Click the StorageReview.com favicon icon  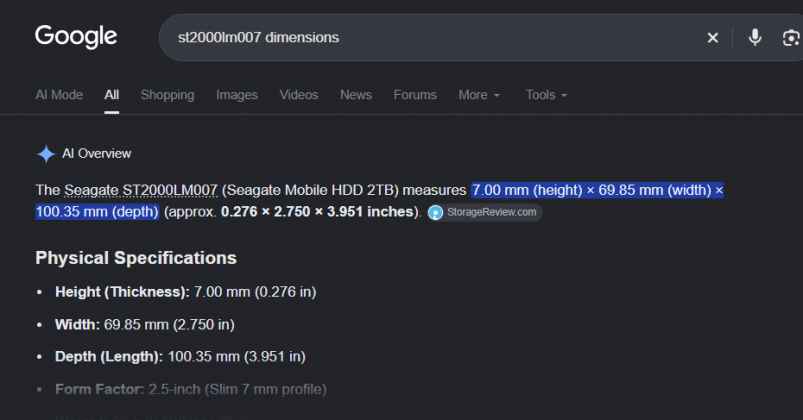click(435, 213)
